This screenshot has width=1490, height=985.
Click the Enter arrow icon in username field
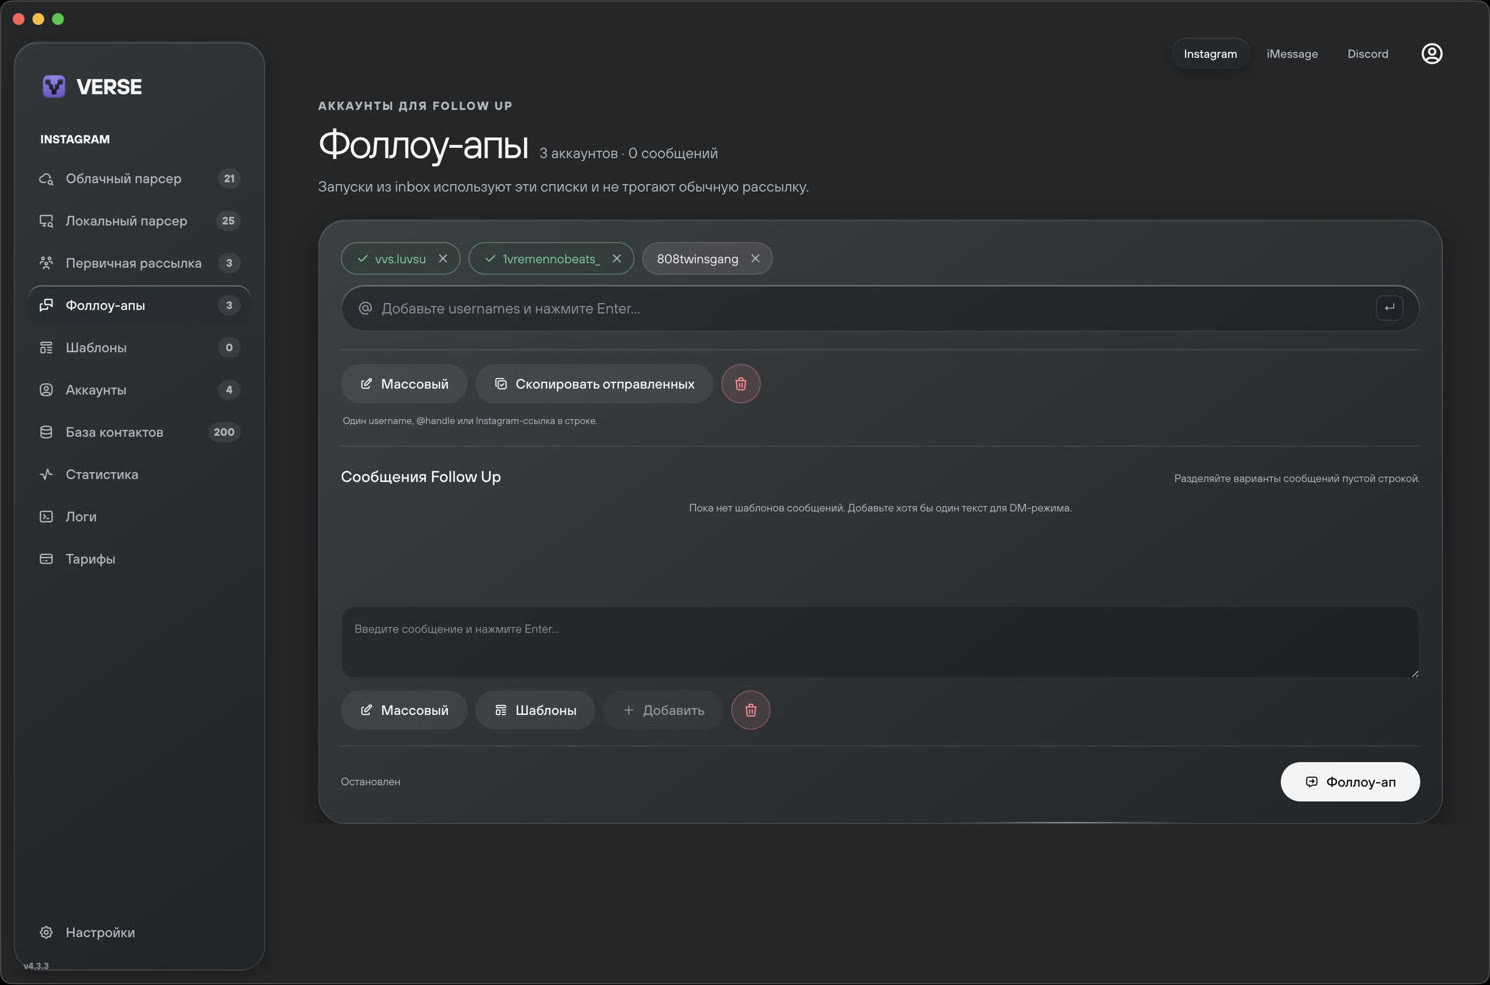click(1389, 308)
